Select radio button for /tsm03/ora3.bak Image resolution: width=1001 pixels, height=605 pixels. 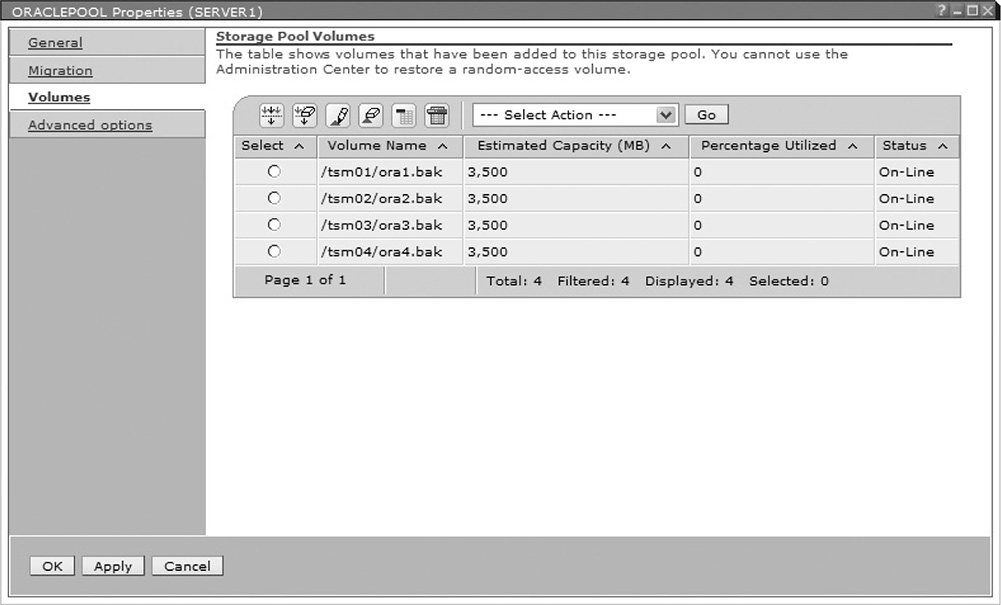point(274,225)
